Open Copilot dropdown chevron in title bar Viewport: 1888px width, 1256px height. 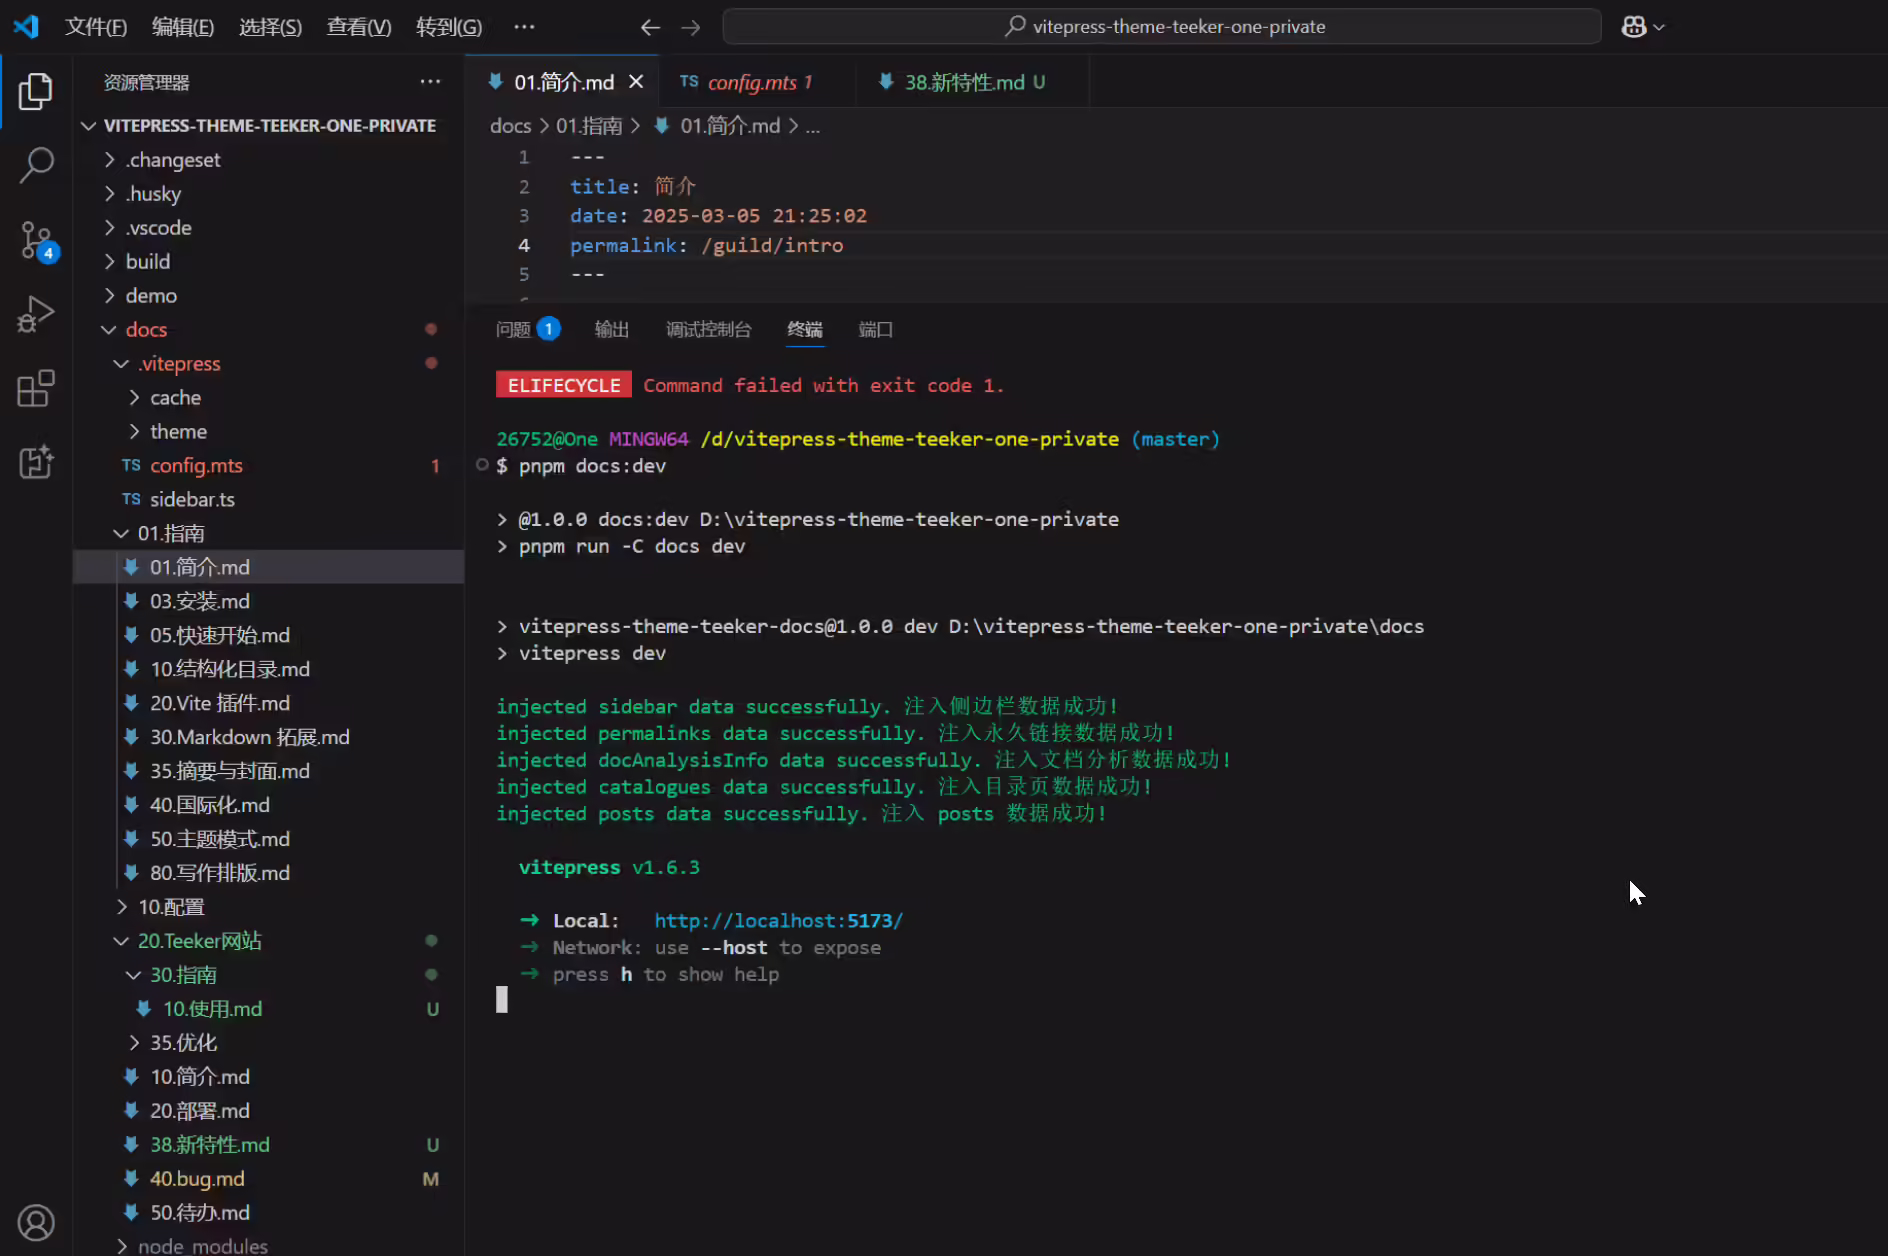(x=1659, y=27)
